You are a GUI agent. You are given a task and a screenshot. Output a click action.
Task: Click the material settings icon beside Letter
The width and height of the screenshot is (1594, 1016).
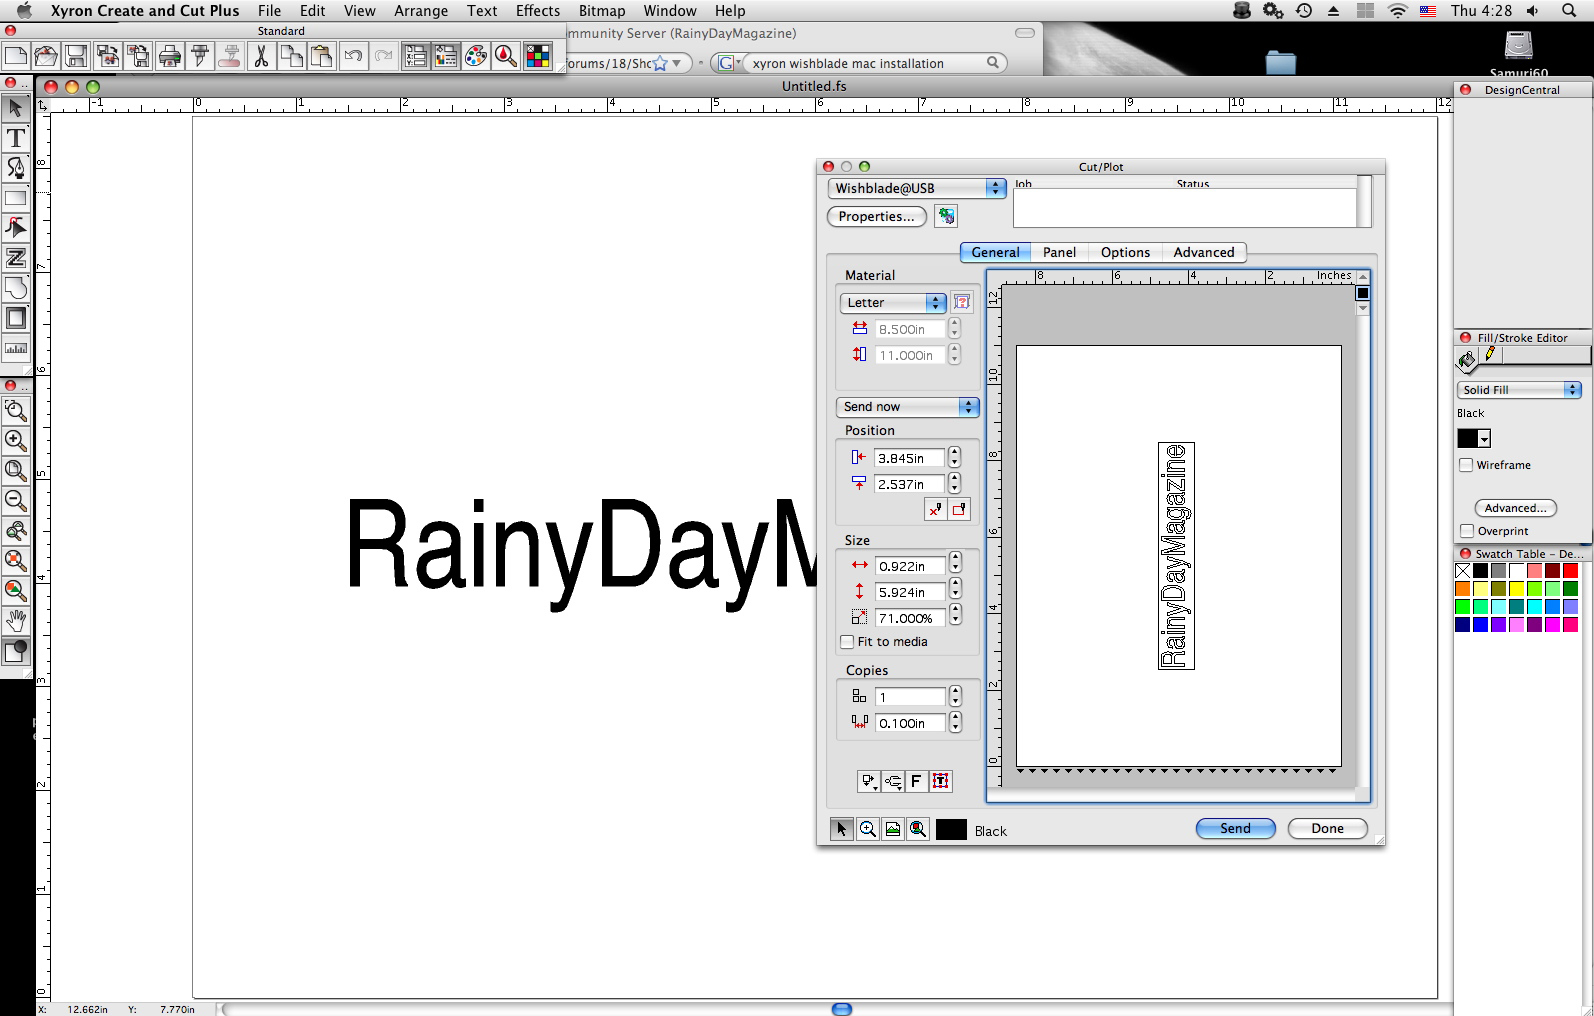tap(962, 302)
